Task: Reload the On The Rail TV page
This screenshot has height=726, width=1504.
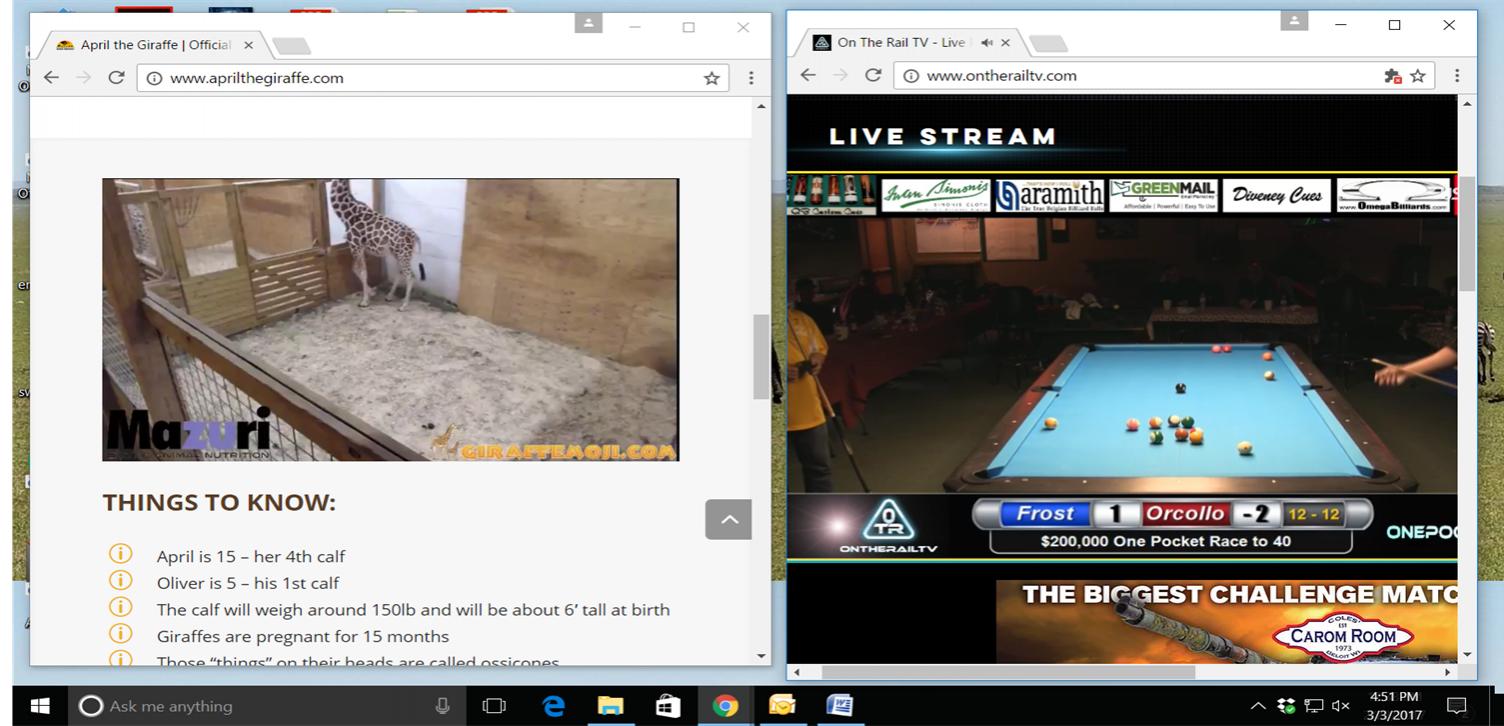Action: [x=872, y=75]
